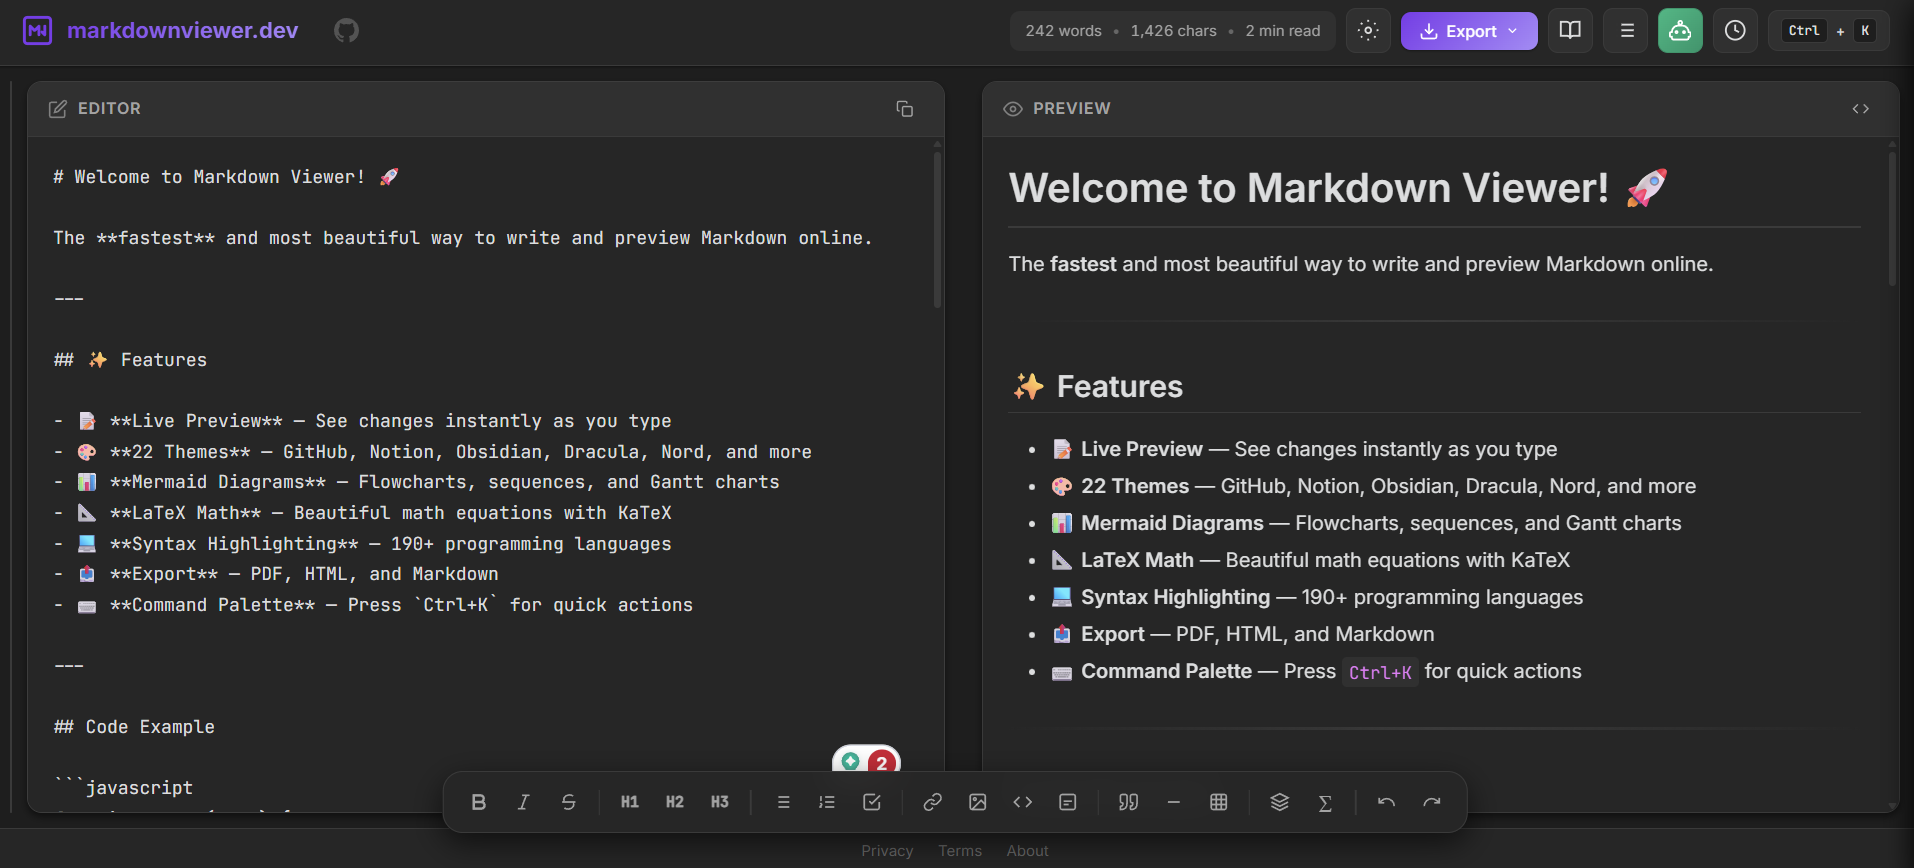Click the purple MD logo icon
Image resolution: width=1914 pixels, height=868 pixels.
click(37, 31)
